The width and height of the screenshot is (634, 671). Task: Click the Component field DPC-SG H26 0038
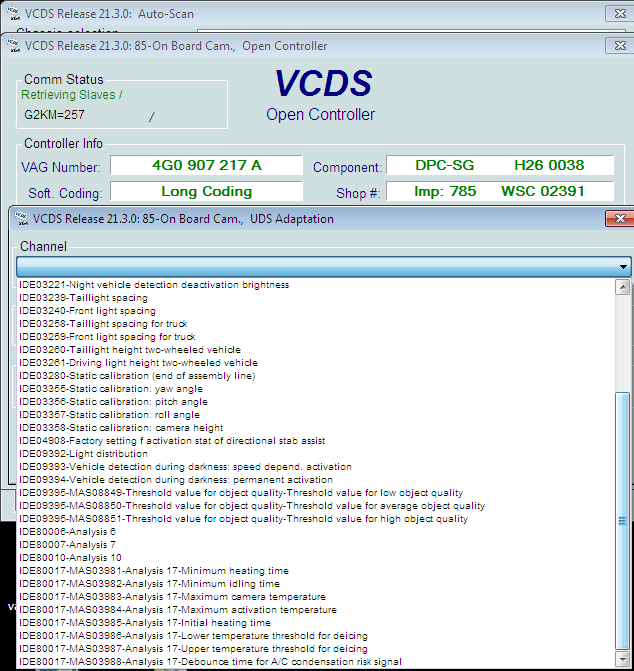click(500, 165)
